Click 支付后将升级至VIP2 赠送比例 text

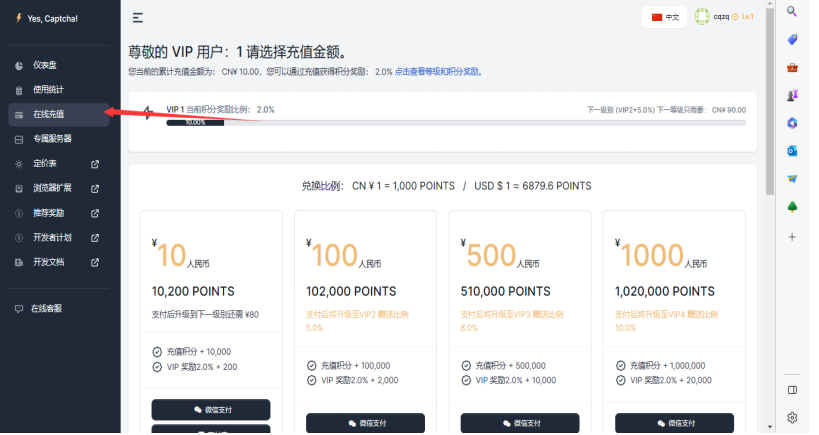[x=357, y=314]
